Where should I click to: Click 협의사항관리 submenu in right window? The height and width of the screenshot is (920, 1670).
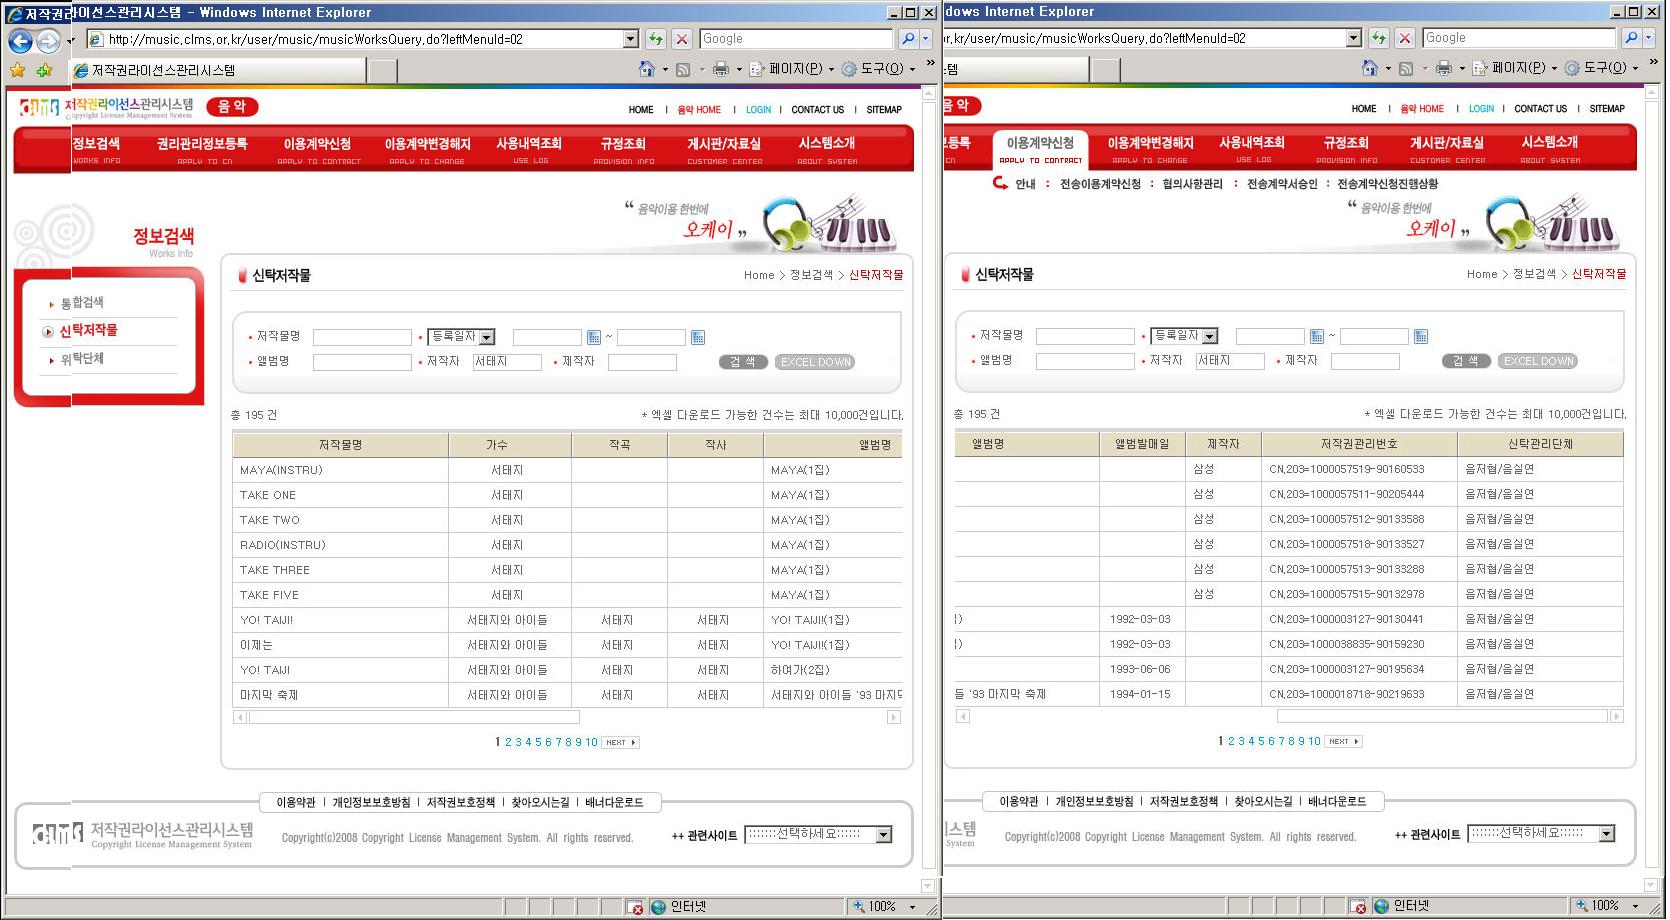pyautogui.click(x=1192, y=184)
